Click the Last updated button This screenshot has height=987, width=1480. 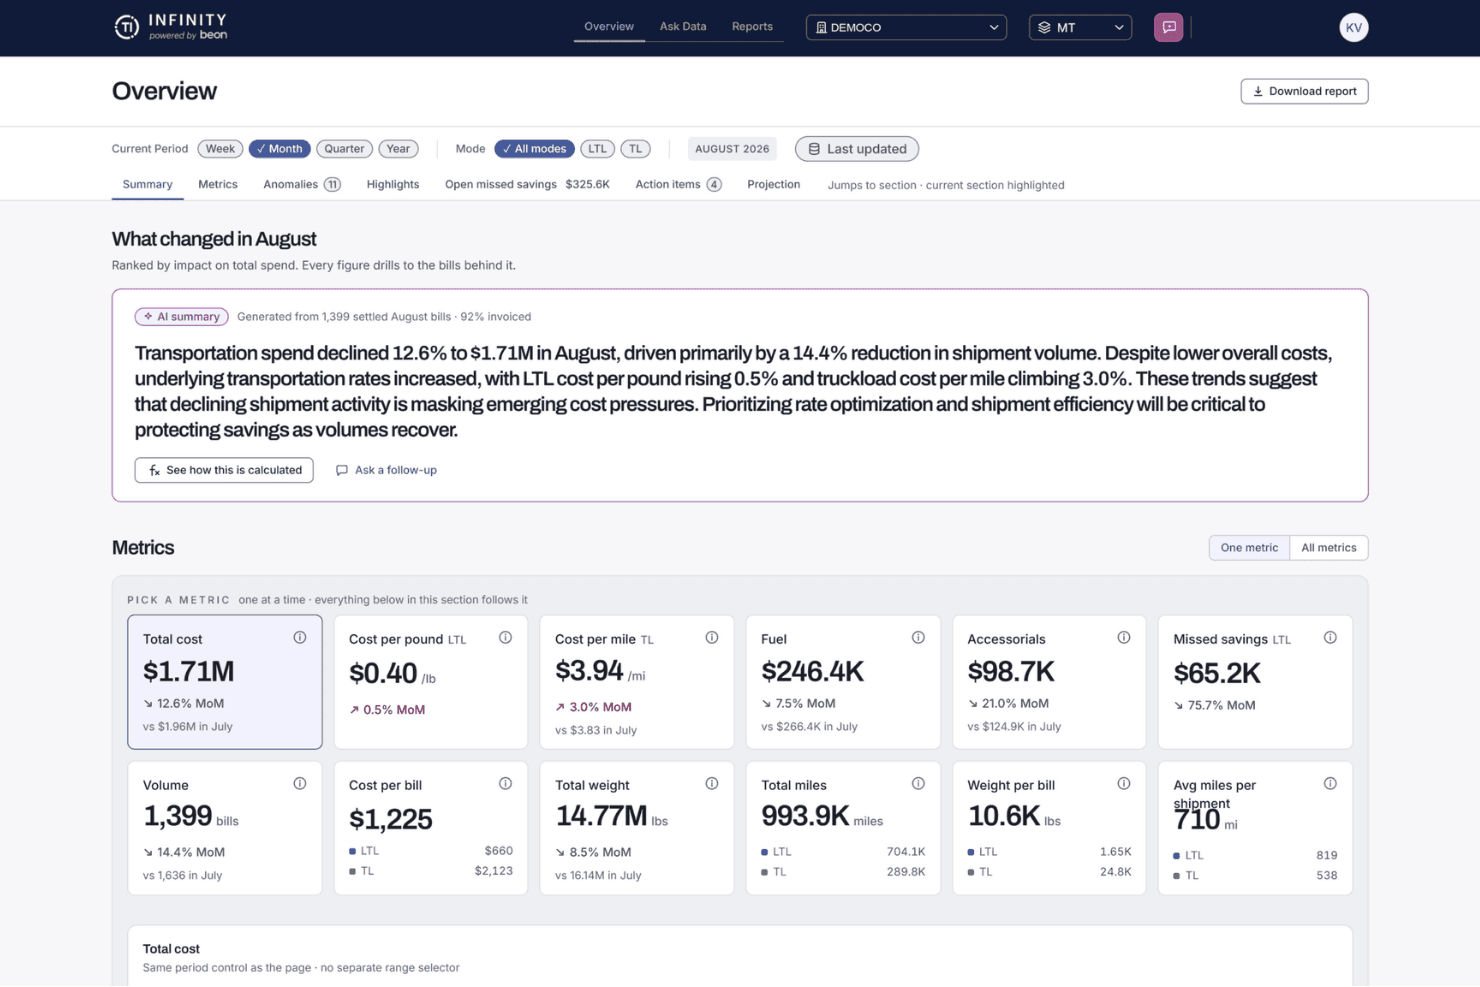coord(857,149)
